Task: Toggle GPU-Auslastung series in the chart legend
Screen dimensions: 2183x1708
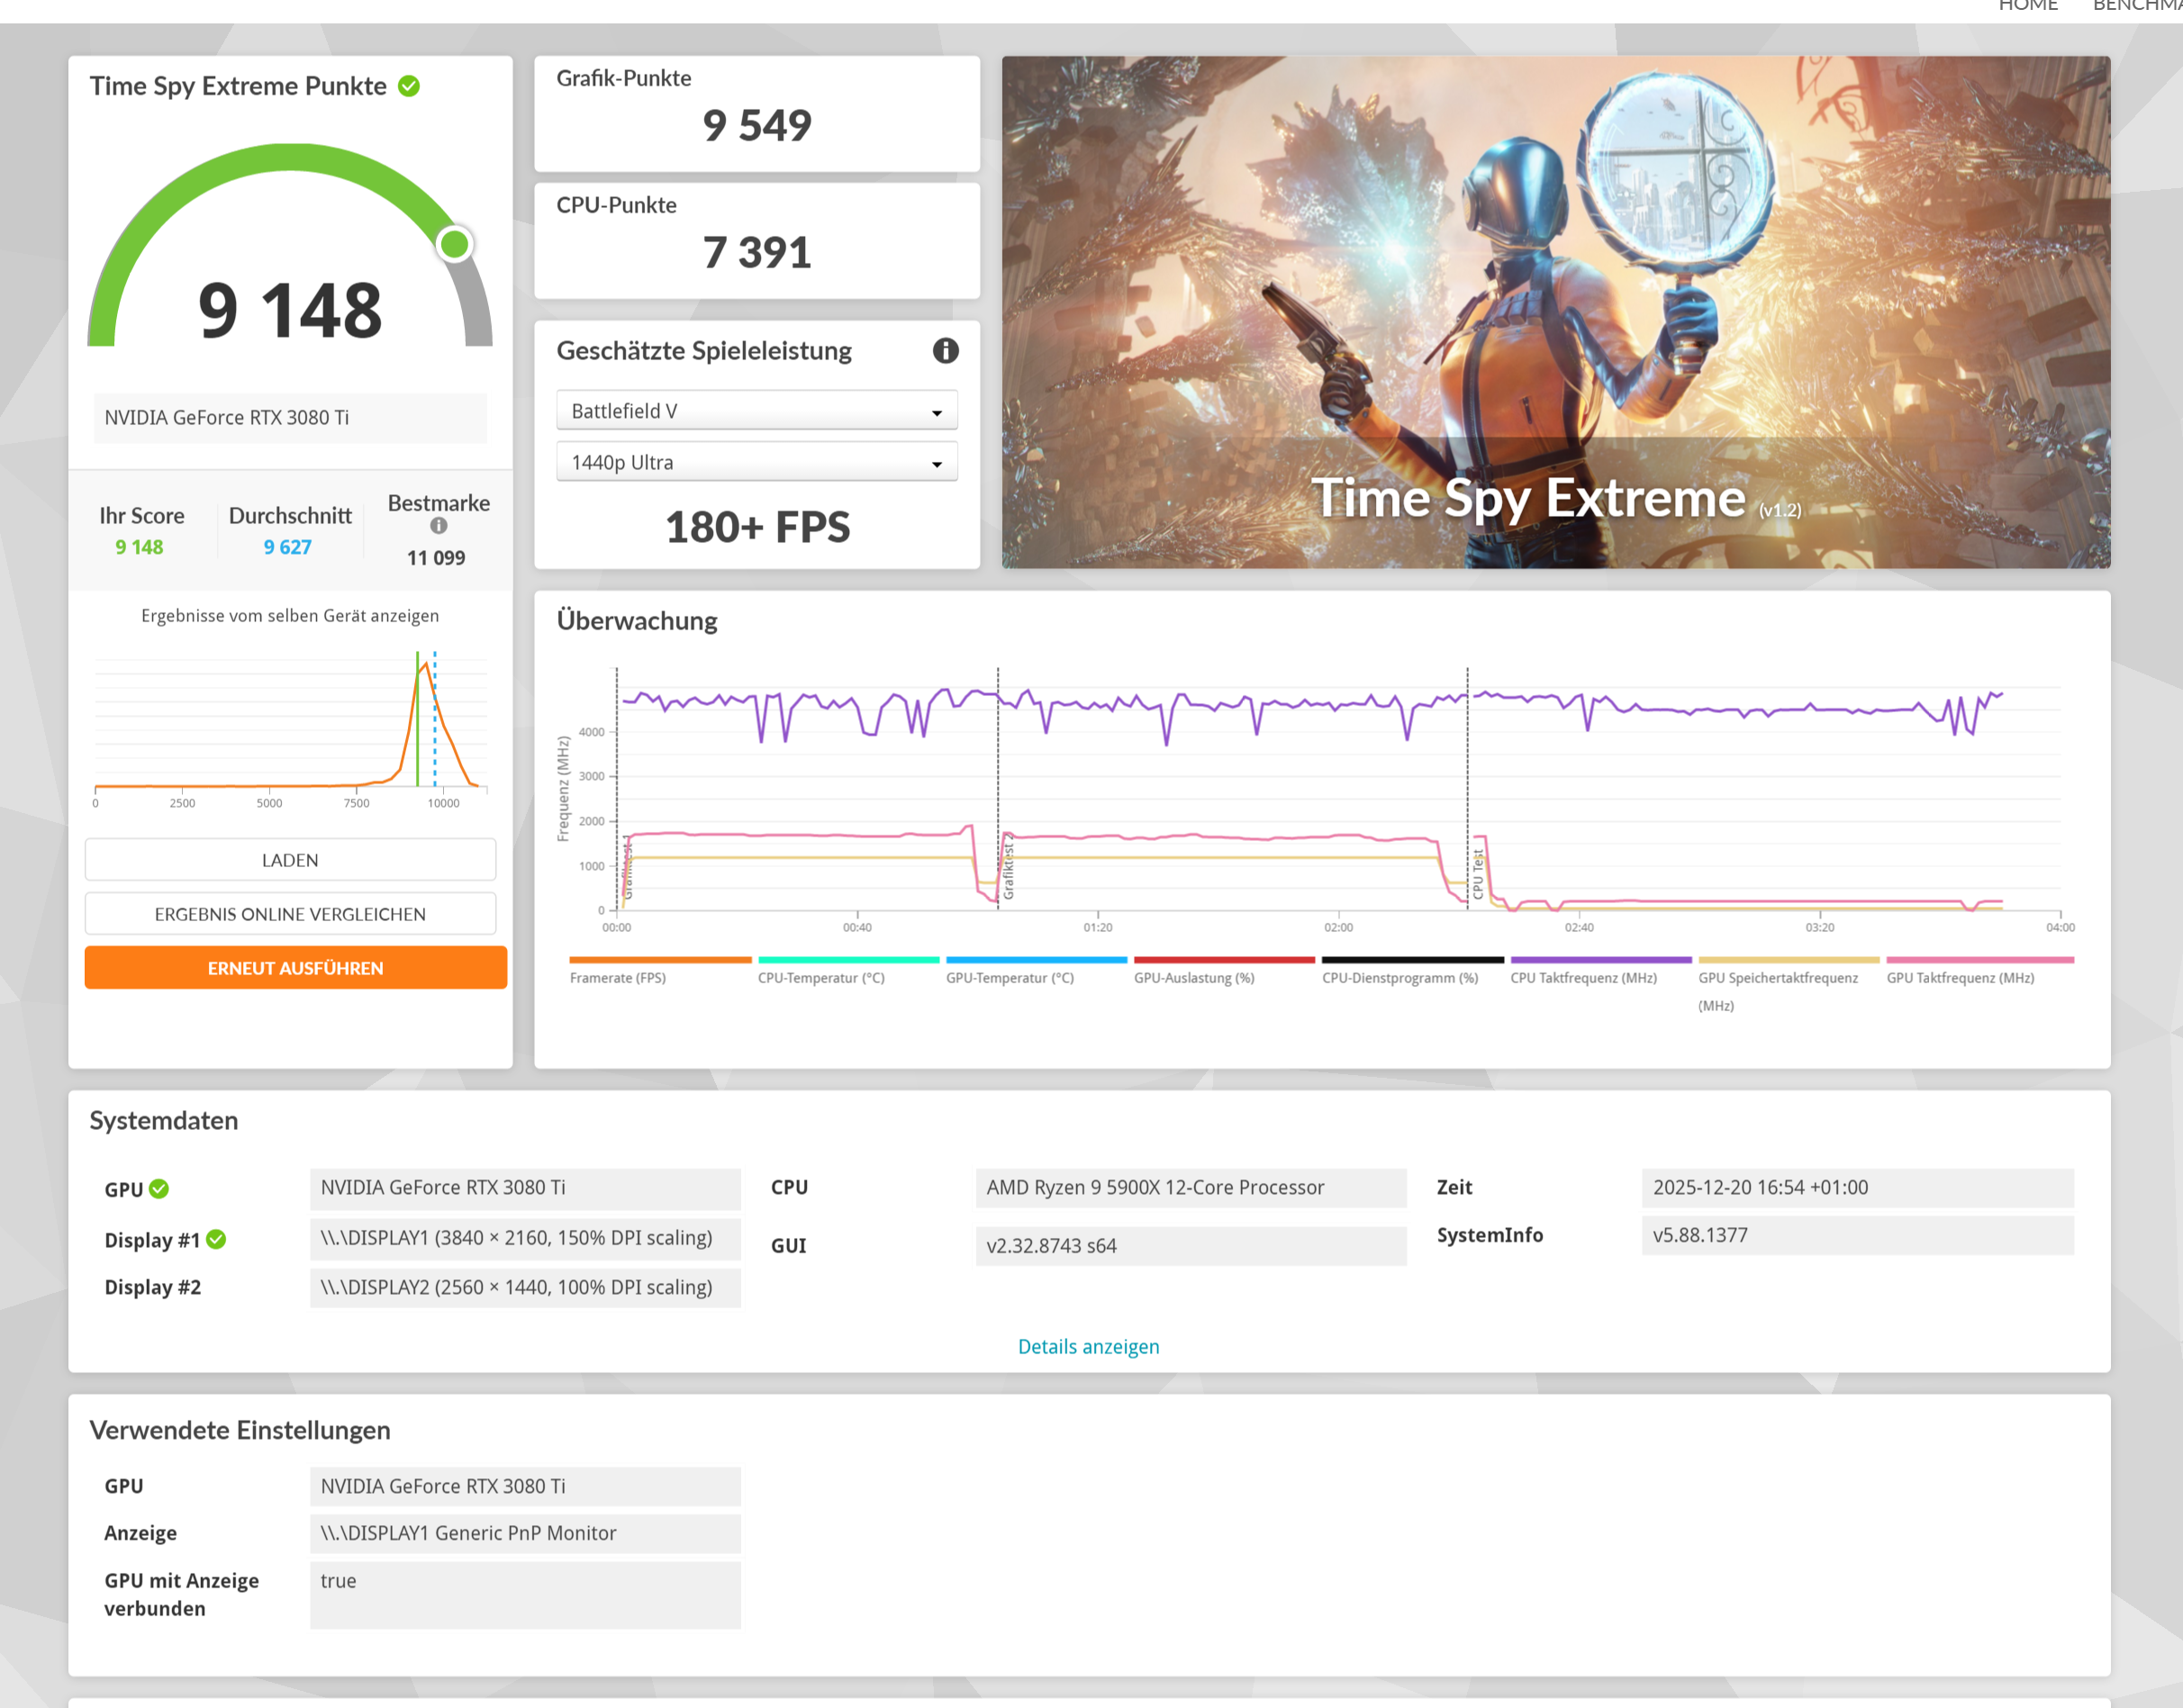Action: 1194,978
